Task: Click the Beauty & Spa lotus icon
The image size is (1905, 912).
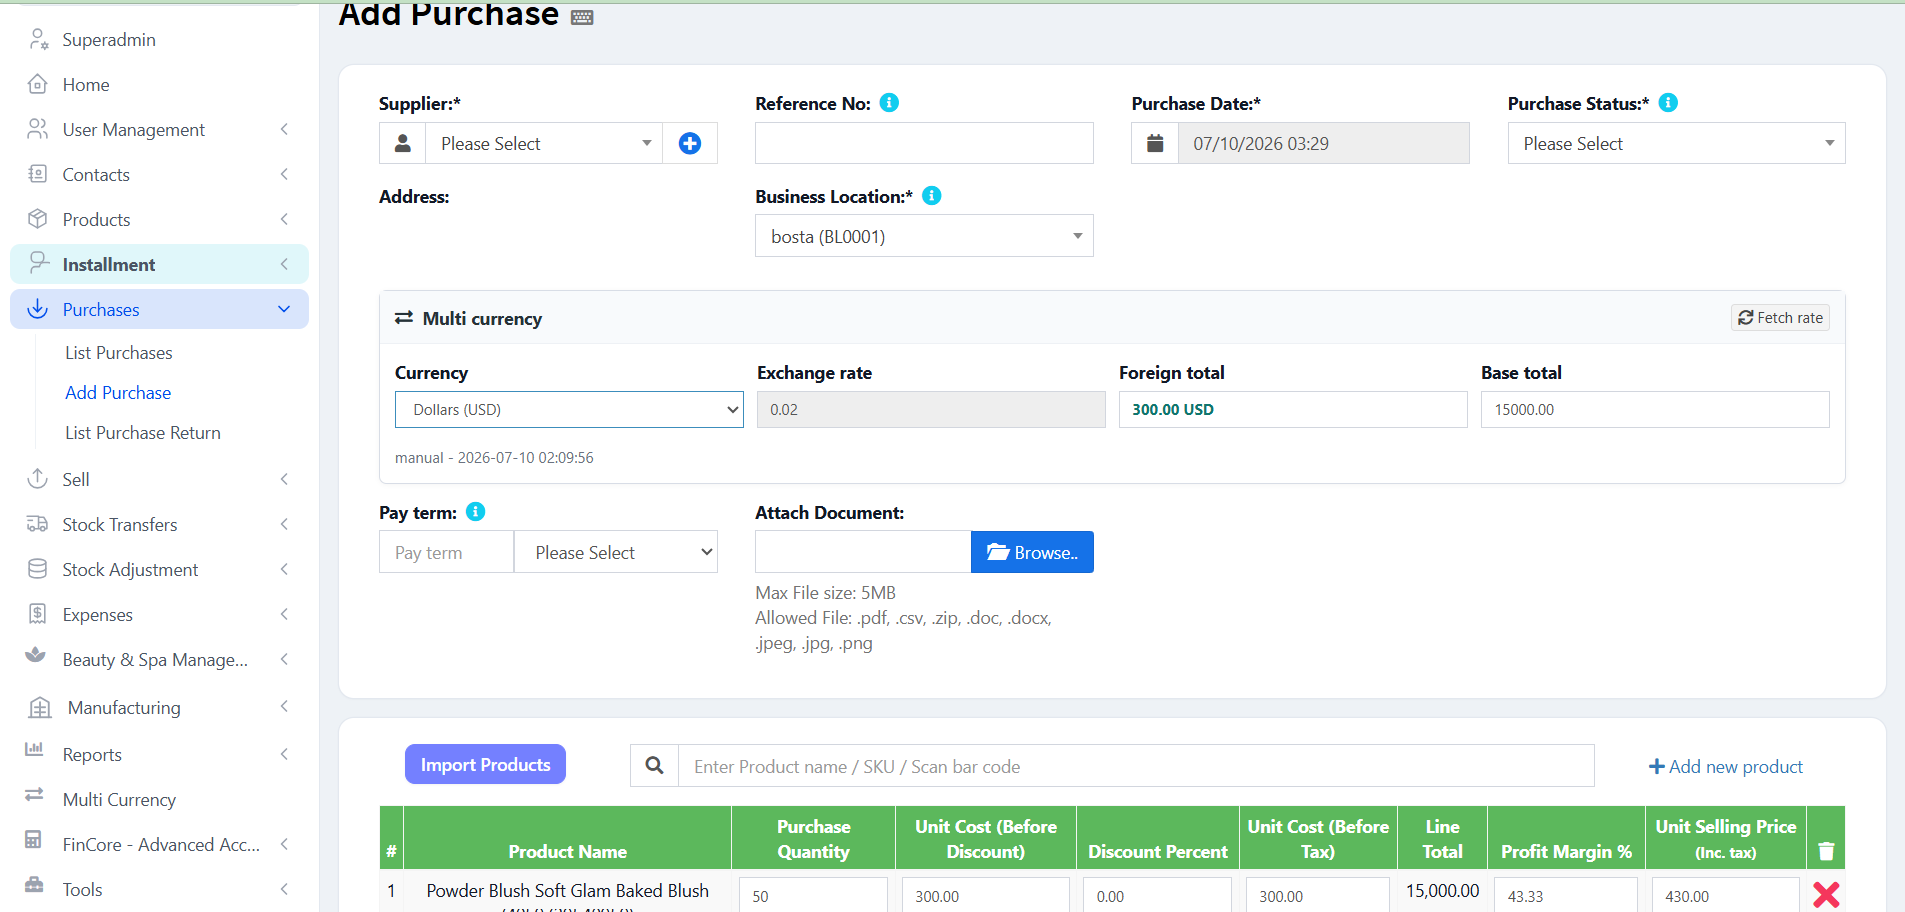Action: click(36, 655)
